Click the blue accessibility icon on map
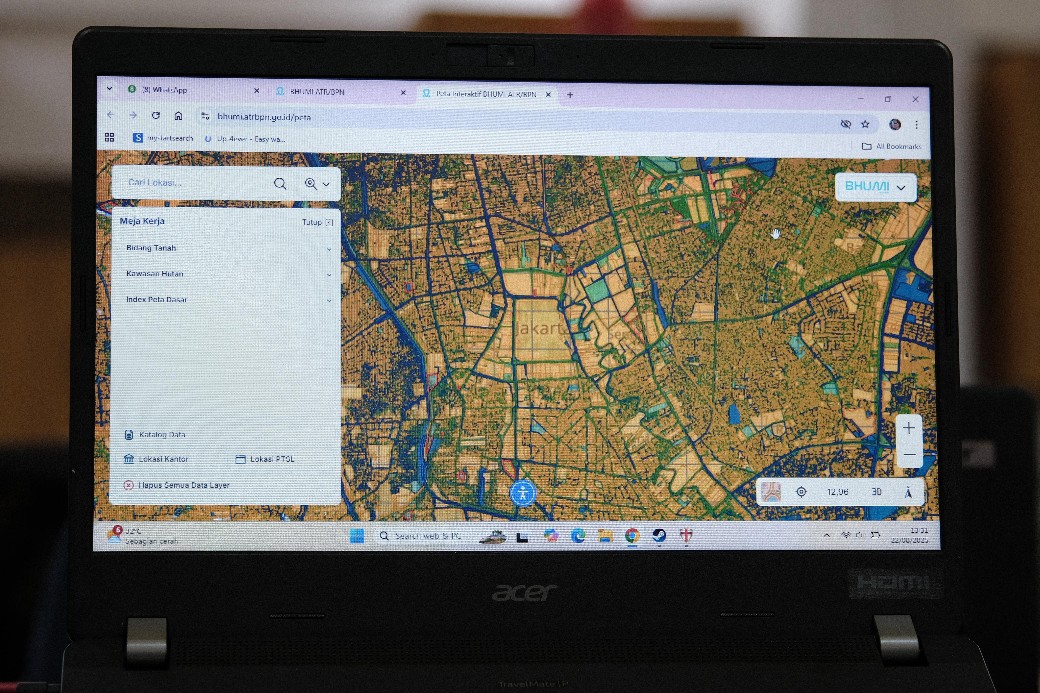1040x693 pixels. pyautogui.click(x=523, y=492)
